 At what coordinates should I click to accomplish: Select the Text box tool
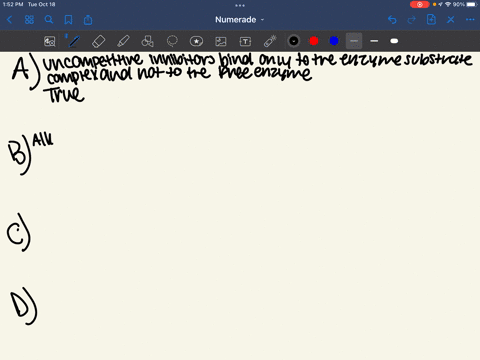(245, 41)
